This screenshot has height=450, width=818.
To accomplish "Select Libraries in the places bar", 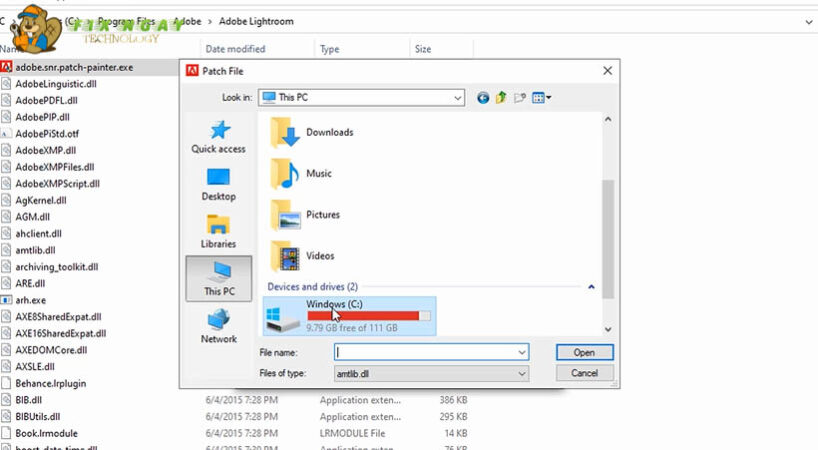I will pos(218,231).
